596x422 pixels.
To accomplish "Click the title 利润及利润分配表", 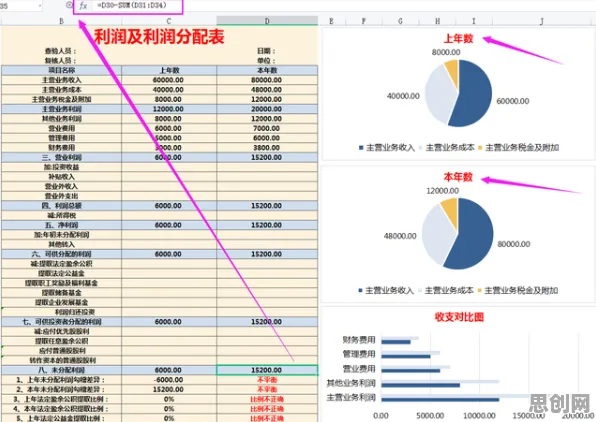I will (x=159, y=37).
